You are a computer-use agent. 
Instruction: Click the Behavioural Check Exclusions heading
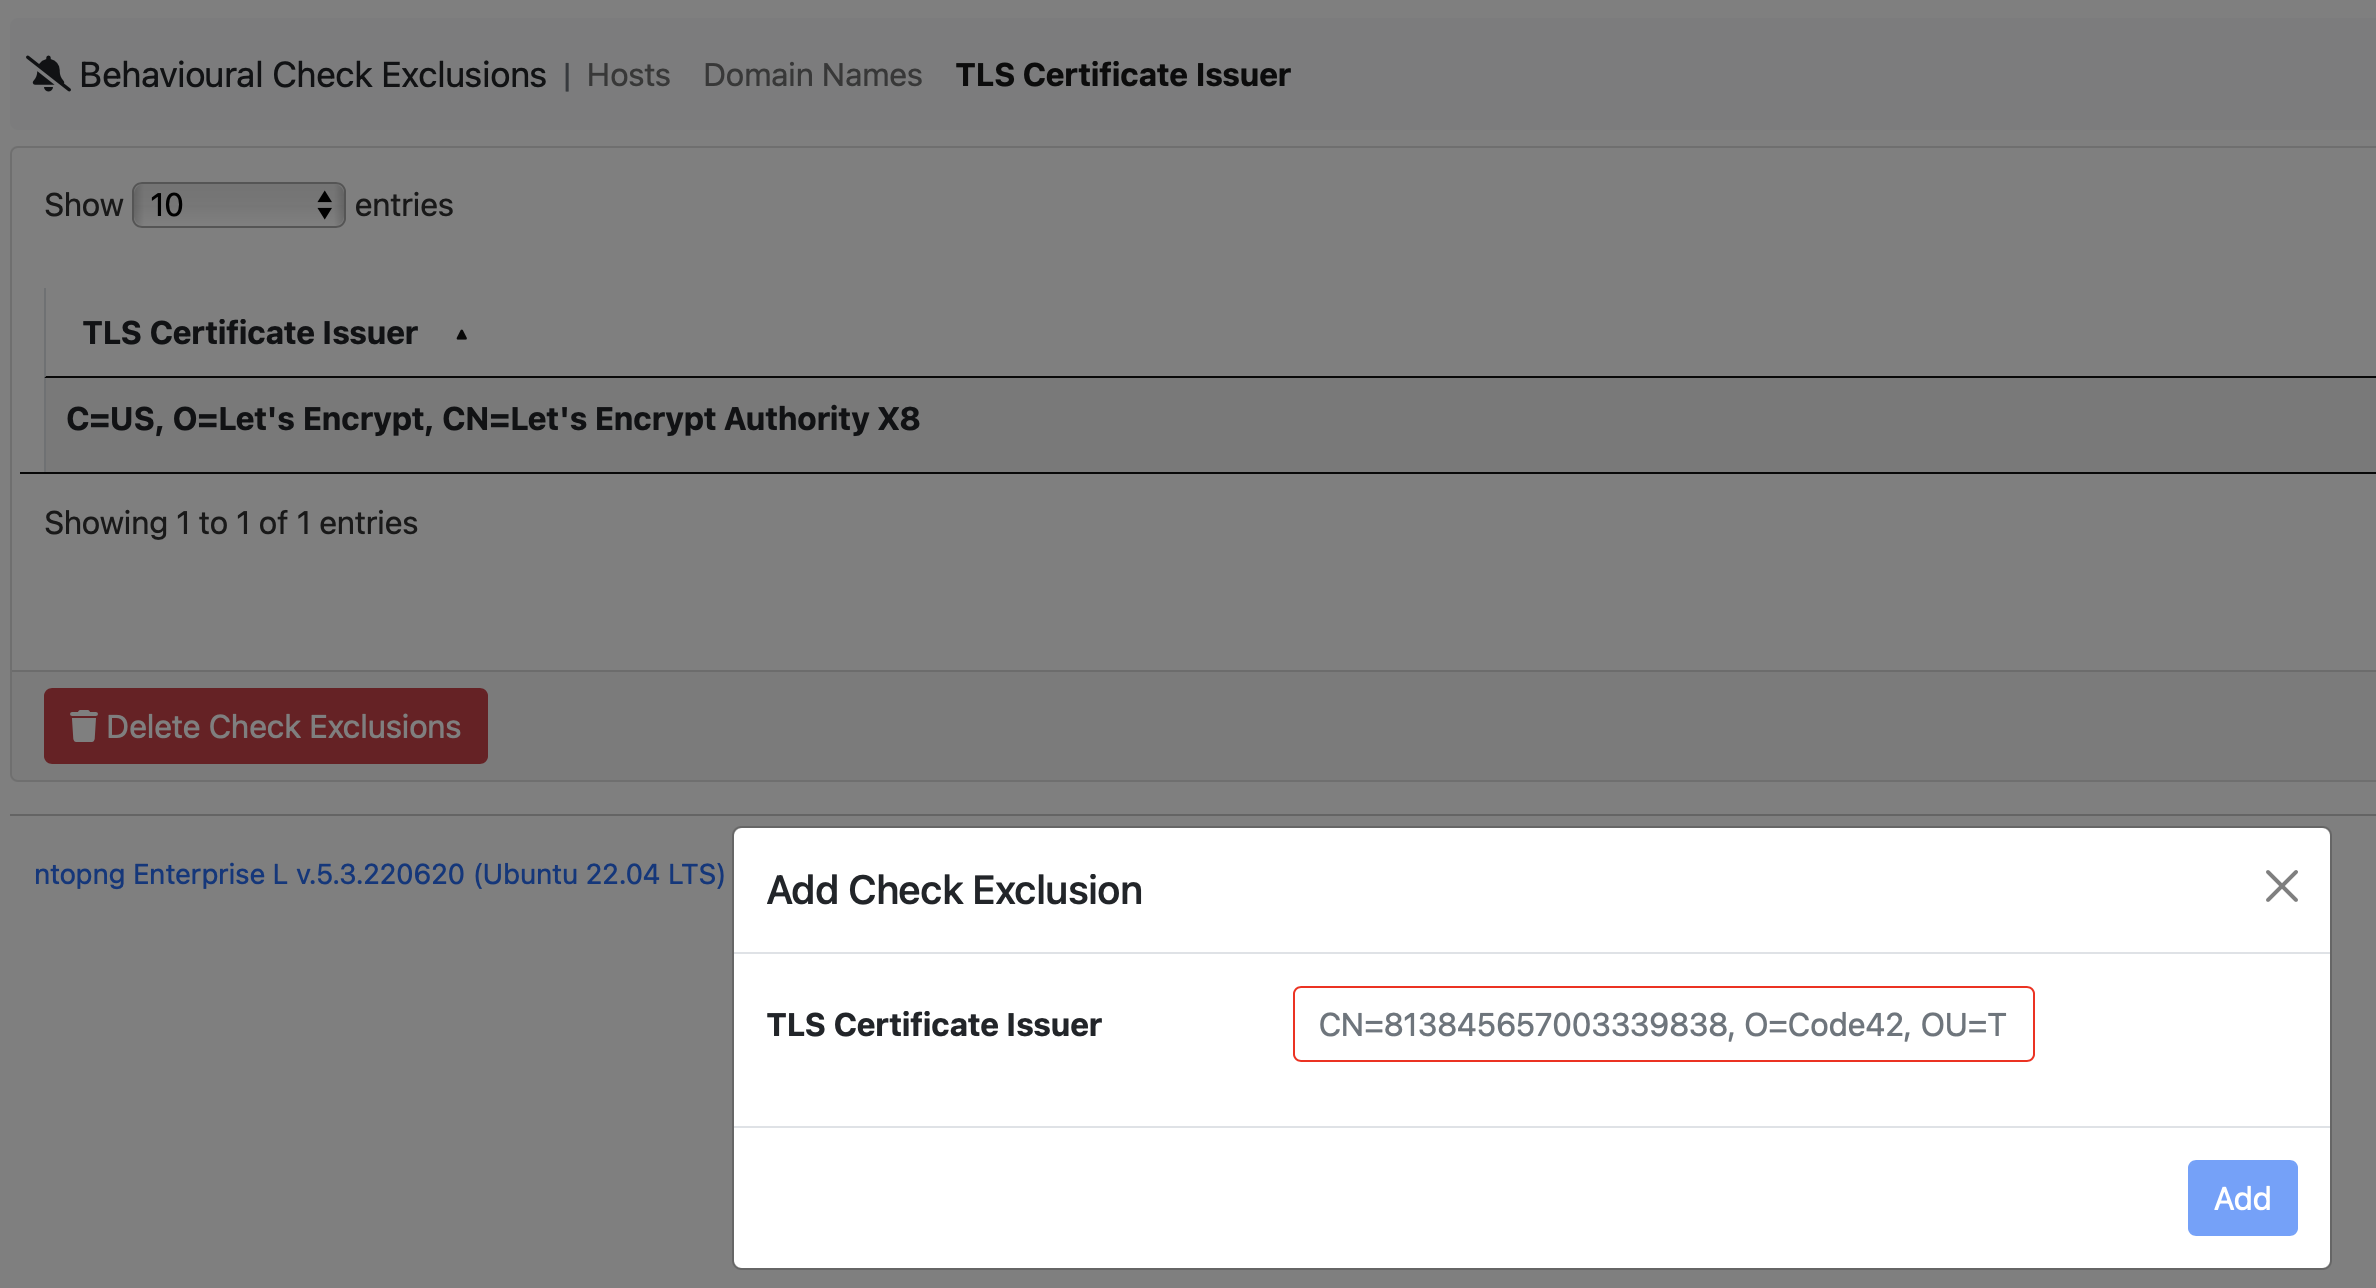[x=312, y=73]
